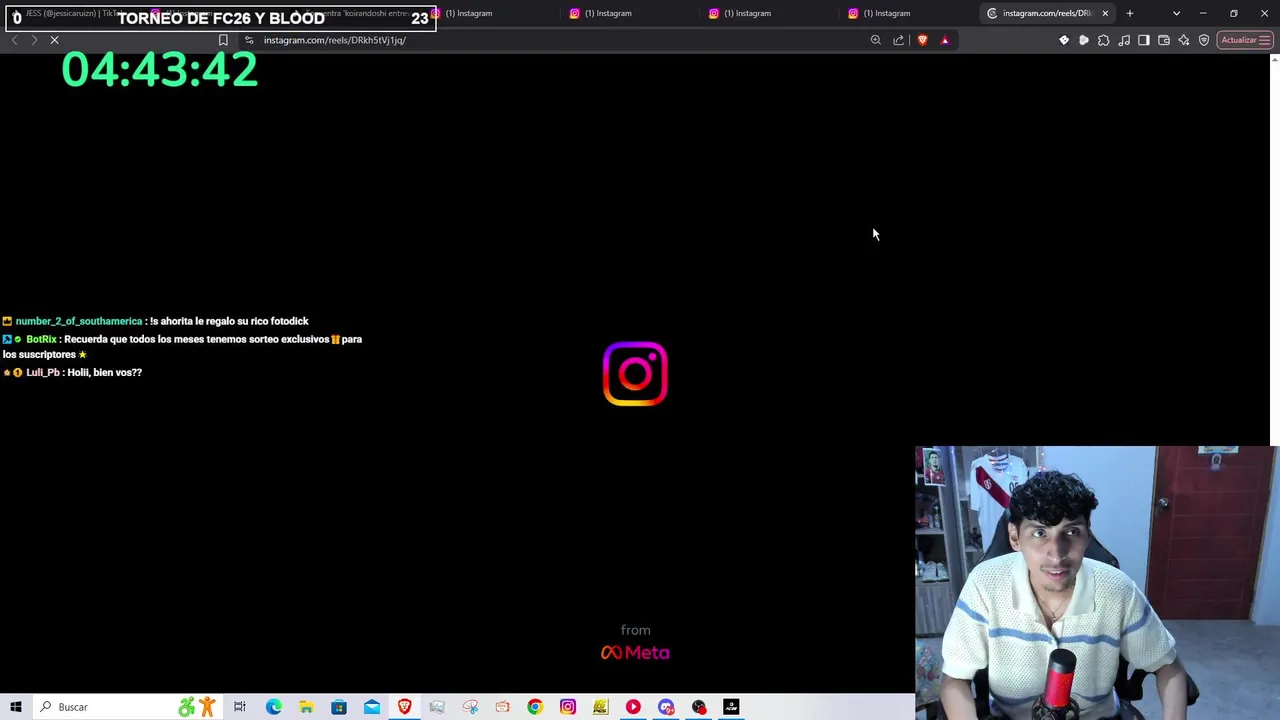
Task: Open the Instagram app taskbar icon
Action: (568, 707)
